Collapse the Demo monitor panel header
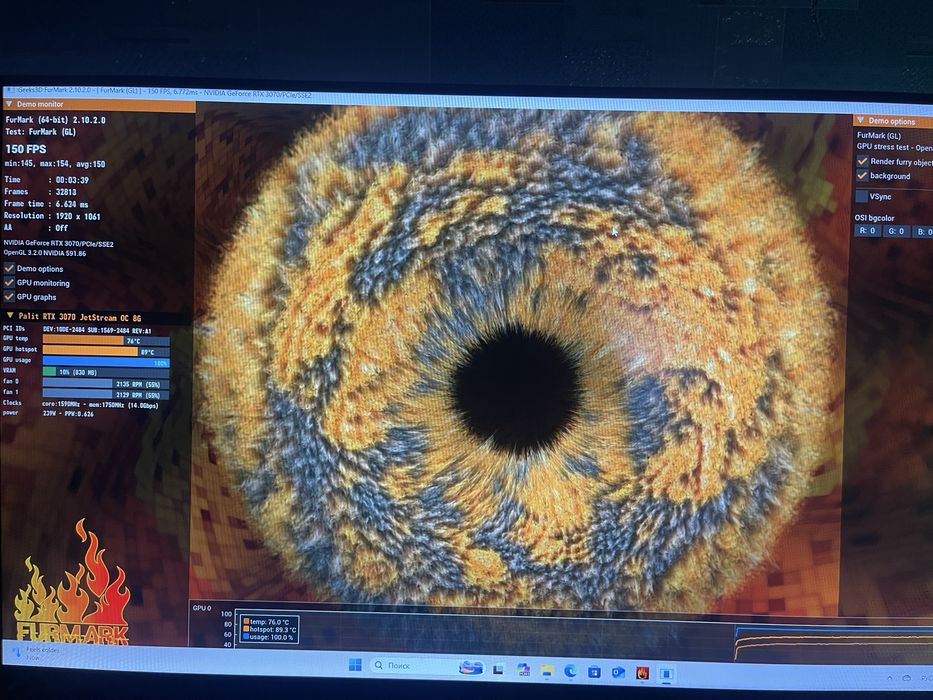The width and height of the screenshot is (933, 700). point(98,104)
